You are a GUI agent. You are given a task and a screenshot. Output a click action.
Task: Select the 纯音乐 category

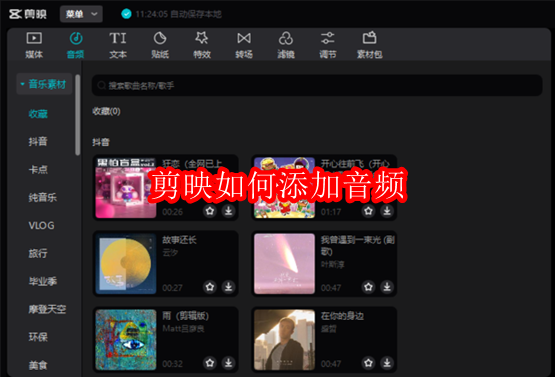42,198
